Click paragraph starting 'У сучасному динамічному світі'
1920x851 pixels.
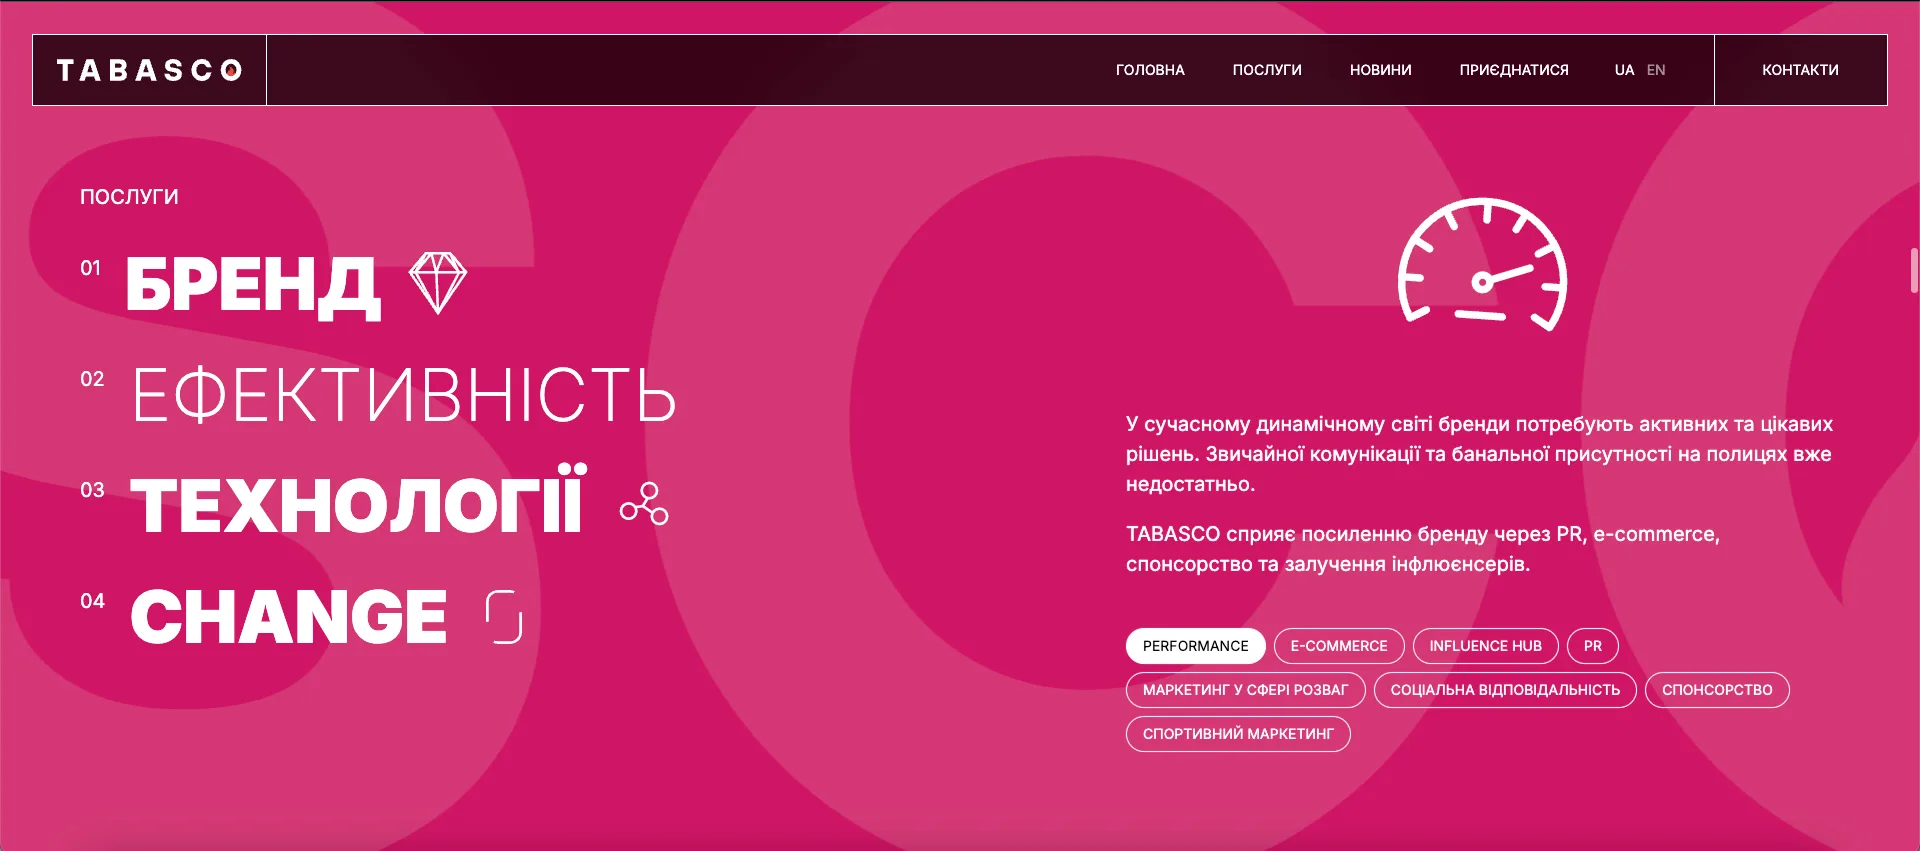coord(1479,454)
